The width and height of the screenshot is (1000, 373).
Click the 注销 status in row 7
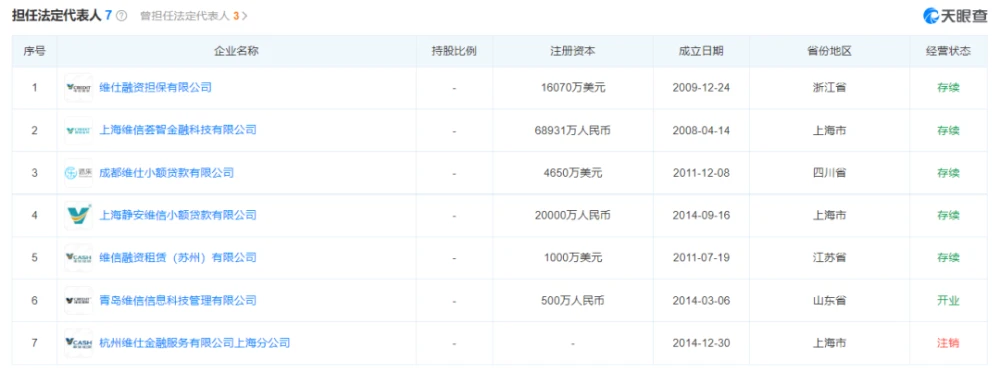pos(948,343)
